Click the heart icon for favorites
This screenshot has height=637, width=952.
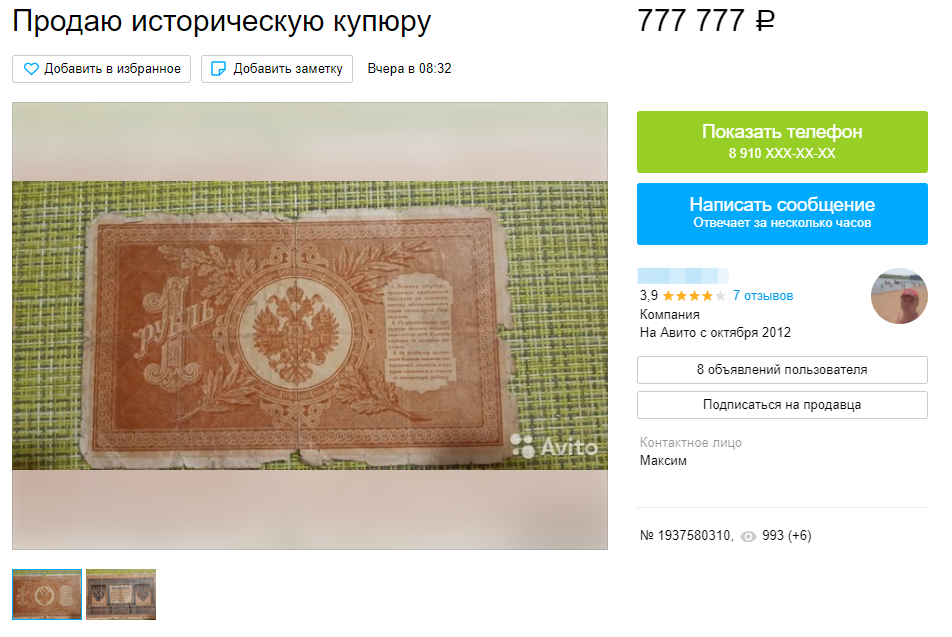(x=31, y=69)
